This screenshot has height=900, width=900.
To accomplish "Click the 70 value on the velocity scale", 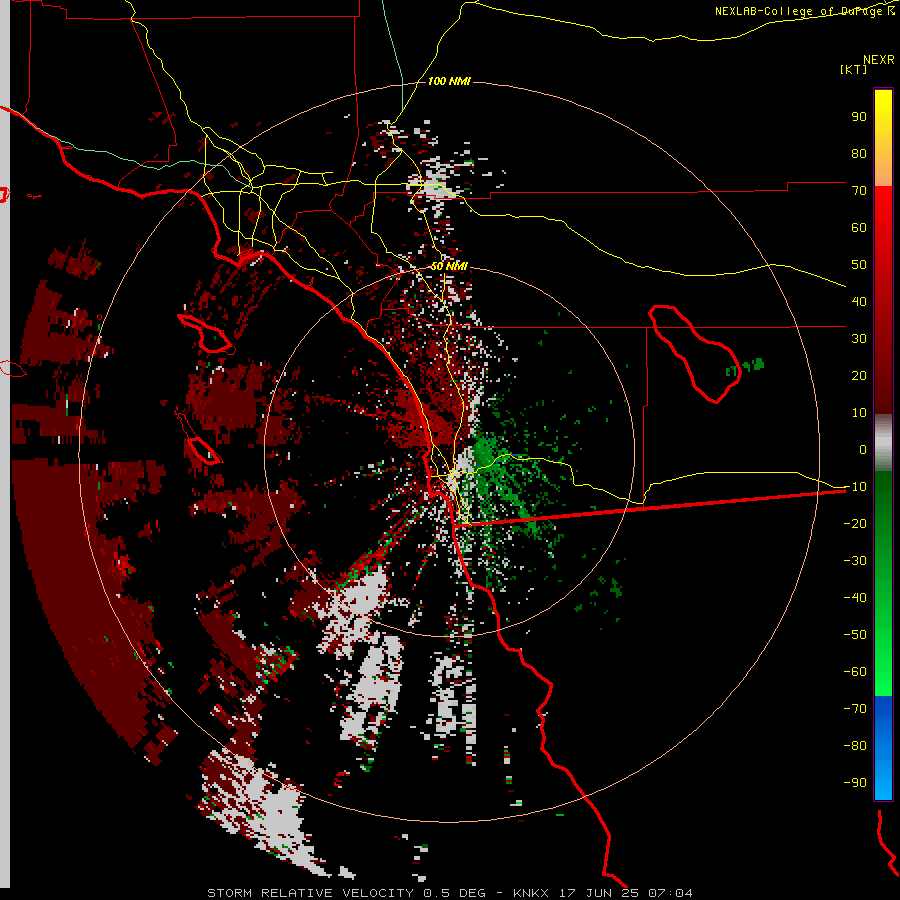I will coord(859,191).
